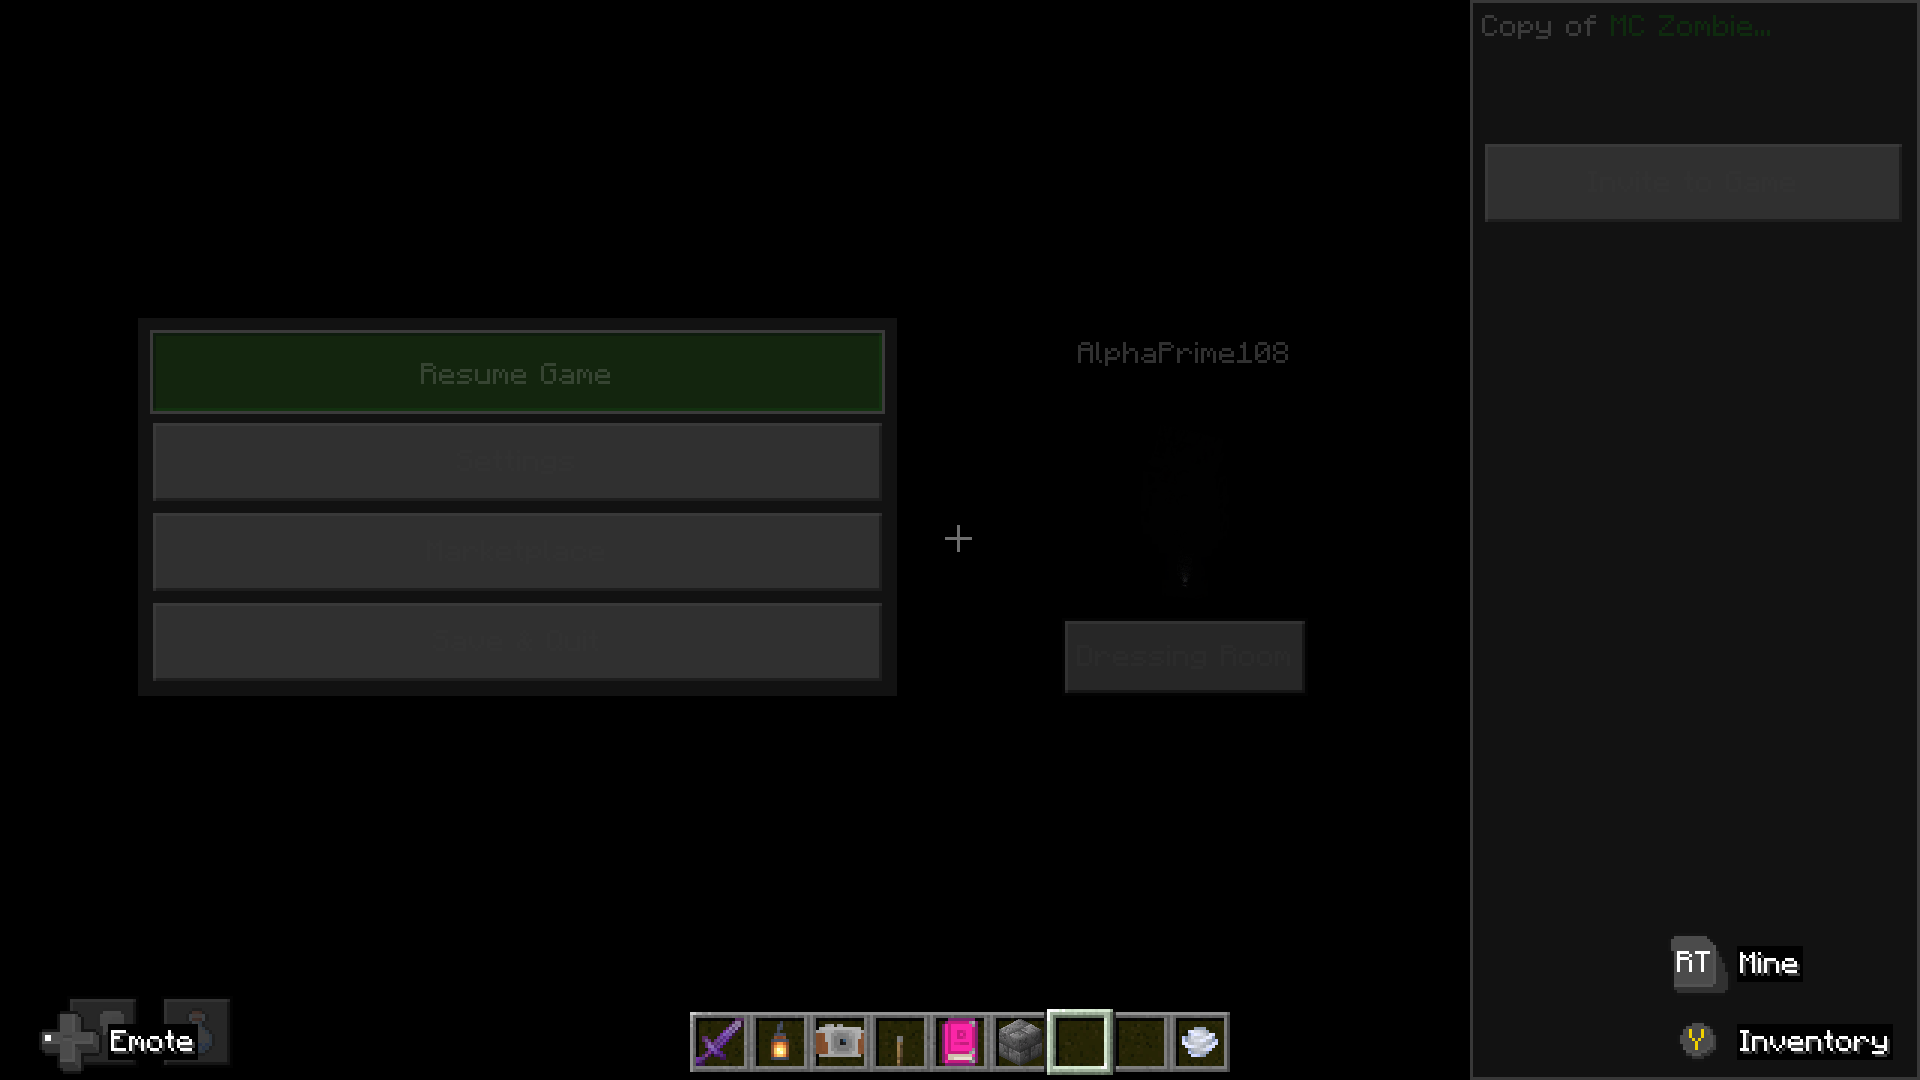
Task: Select the pink book in hotbar
Action: pyautogui.click(x=959, y=1042)
